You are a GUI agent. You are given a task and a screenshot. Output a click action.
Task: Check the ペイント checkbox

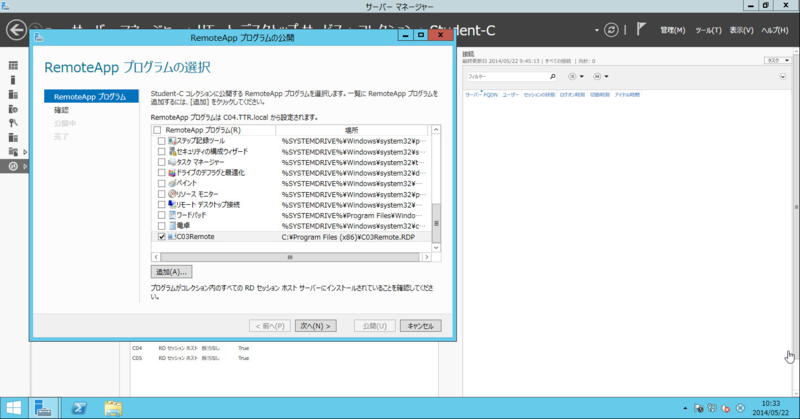pyautogui.click(x=162, y=183)
